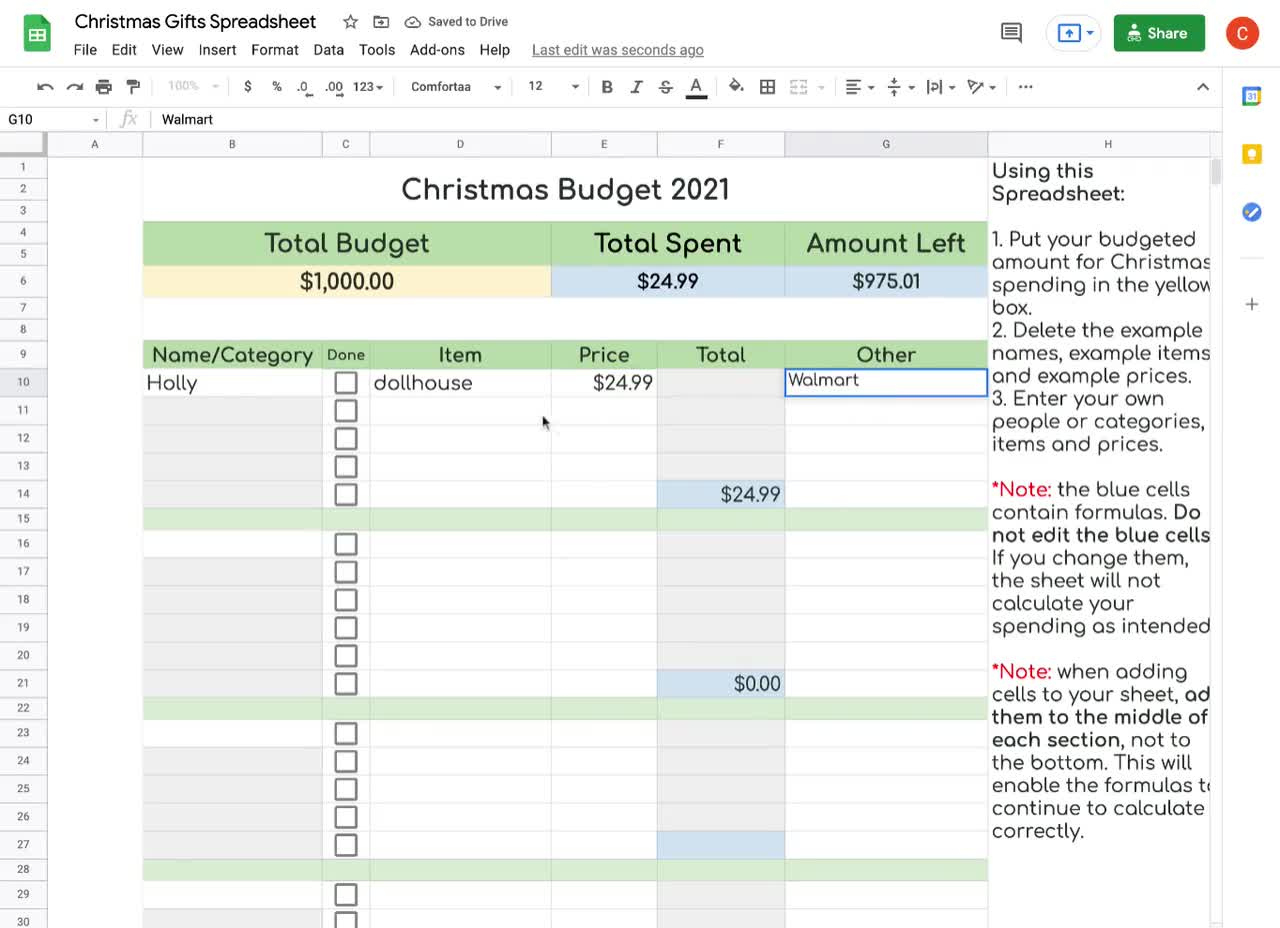Open the Data menu

coord(328,50)
